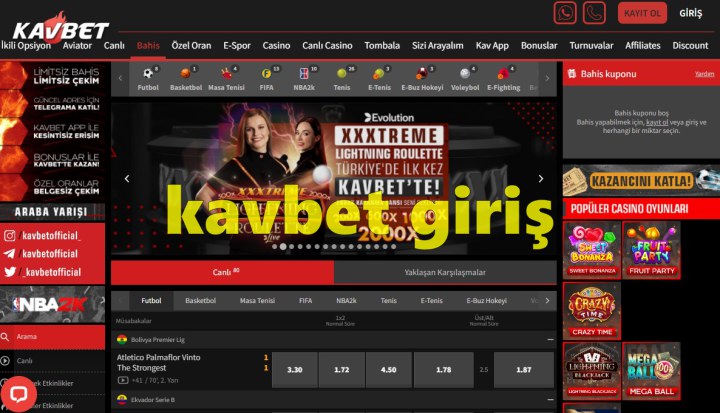Open the WhatsApp contact icon
Screen dimensions: 720x413
pyautogui.click(x=565, y=13)
